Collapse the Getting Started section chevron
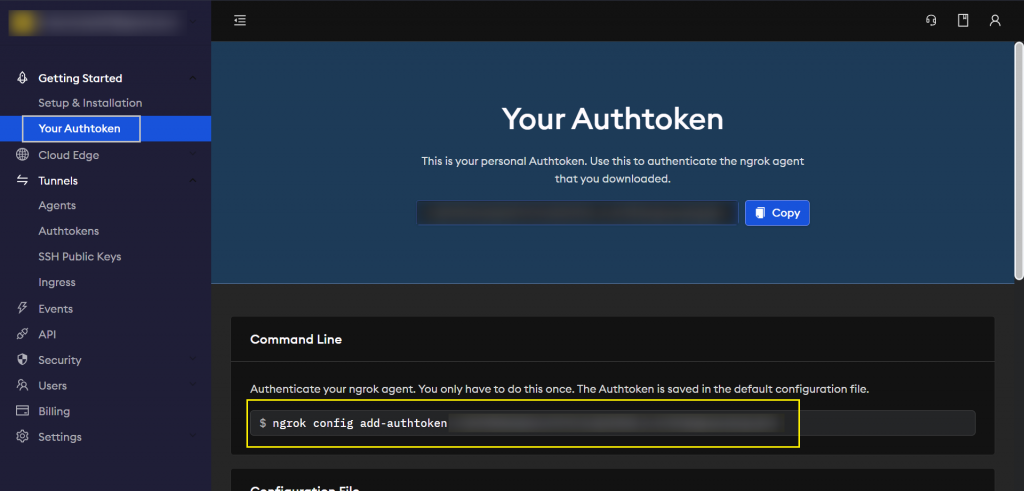The width and height of the screenshot is (1024, 491). tap(192, 78)
